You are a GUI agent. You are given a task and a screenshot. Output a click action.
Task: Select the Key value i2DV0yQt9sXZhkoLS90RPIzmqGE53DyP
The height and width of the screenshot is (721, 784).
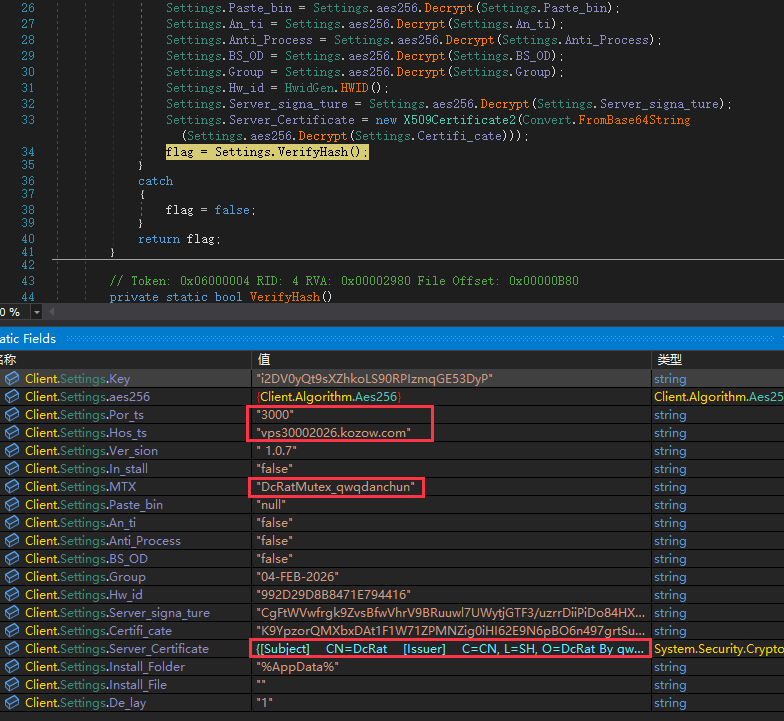tap(374, 378)
